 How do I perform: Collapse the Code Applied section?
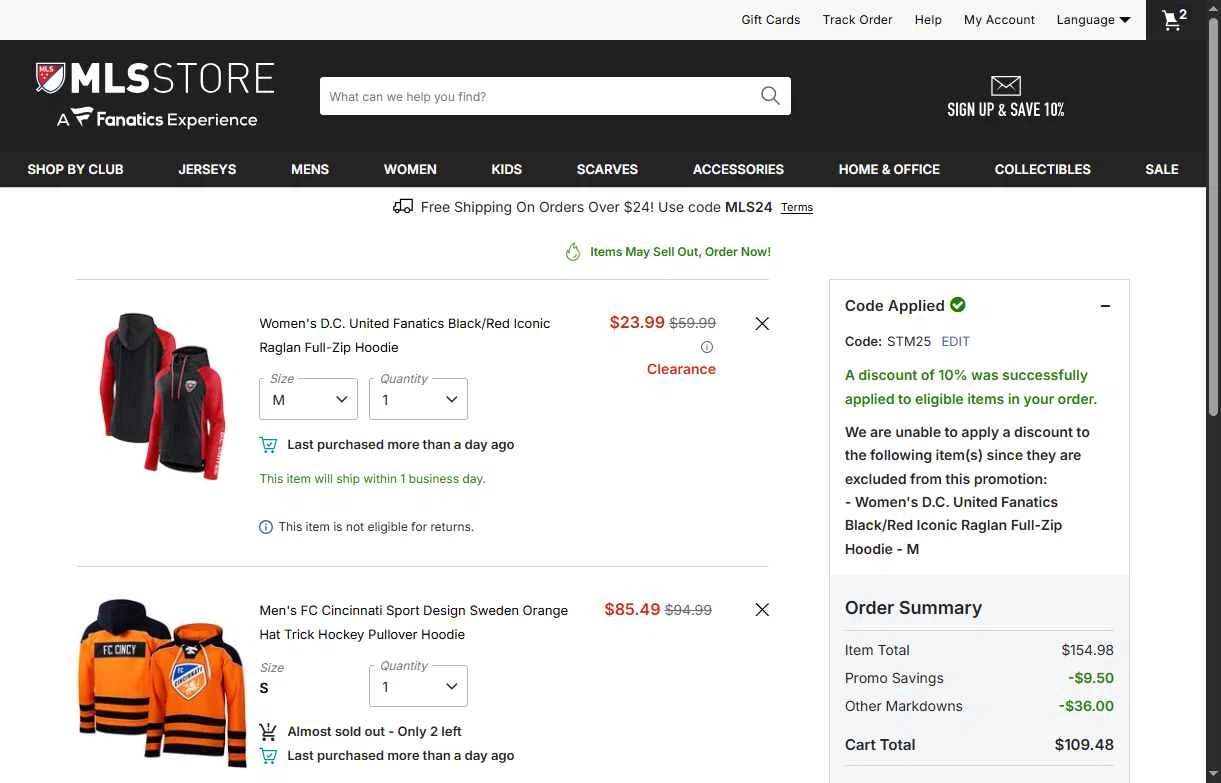point(1105,306)
